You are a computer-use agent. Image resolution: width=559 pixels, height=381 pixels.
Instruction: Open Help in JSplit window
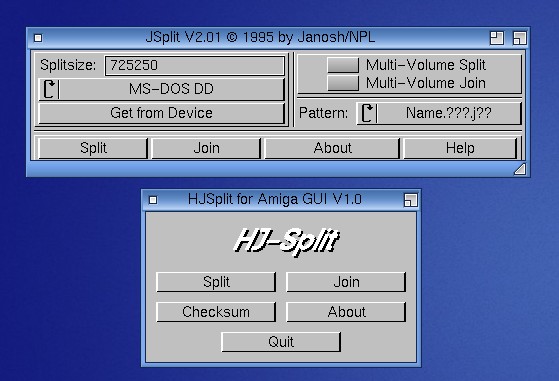[x=460, y=148]
